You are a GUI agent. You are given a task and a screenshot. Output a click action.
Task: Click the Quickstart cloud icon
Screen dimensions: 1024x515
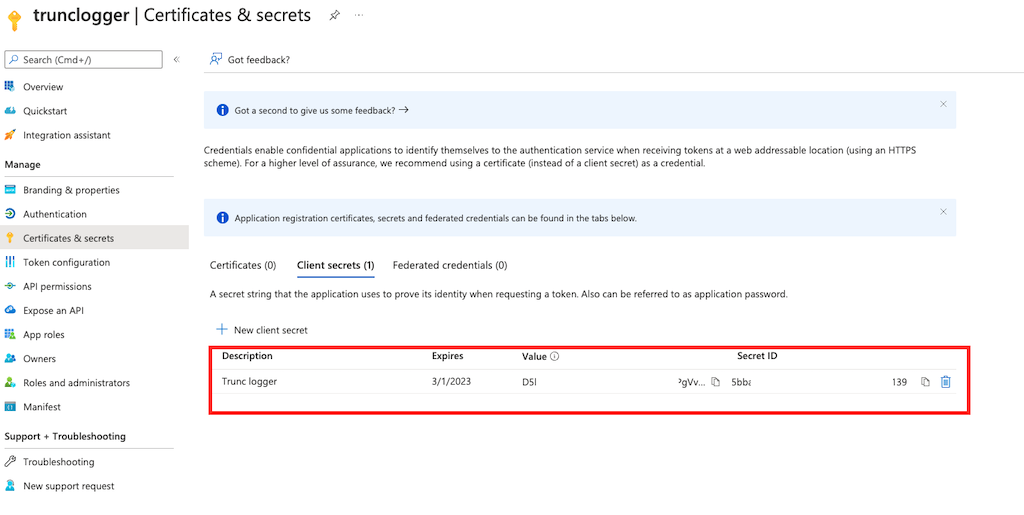click(10, 111)
